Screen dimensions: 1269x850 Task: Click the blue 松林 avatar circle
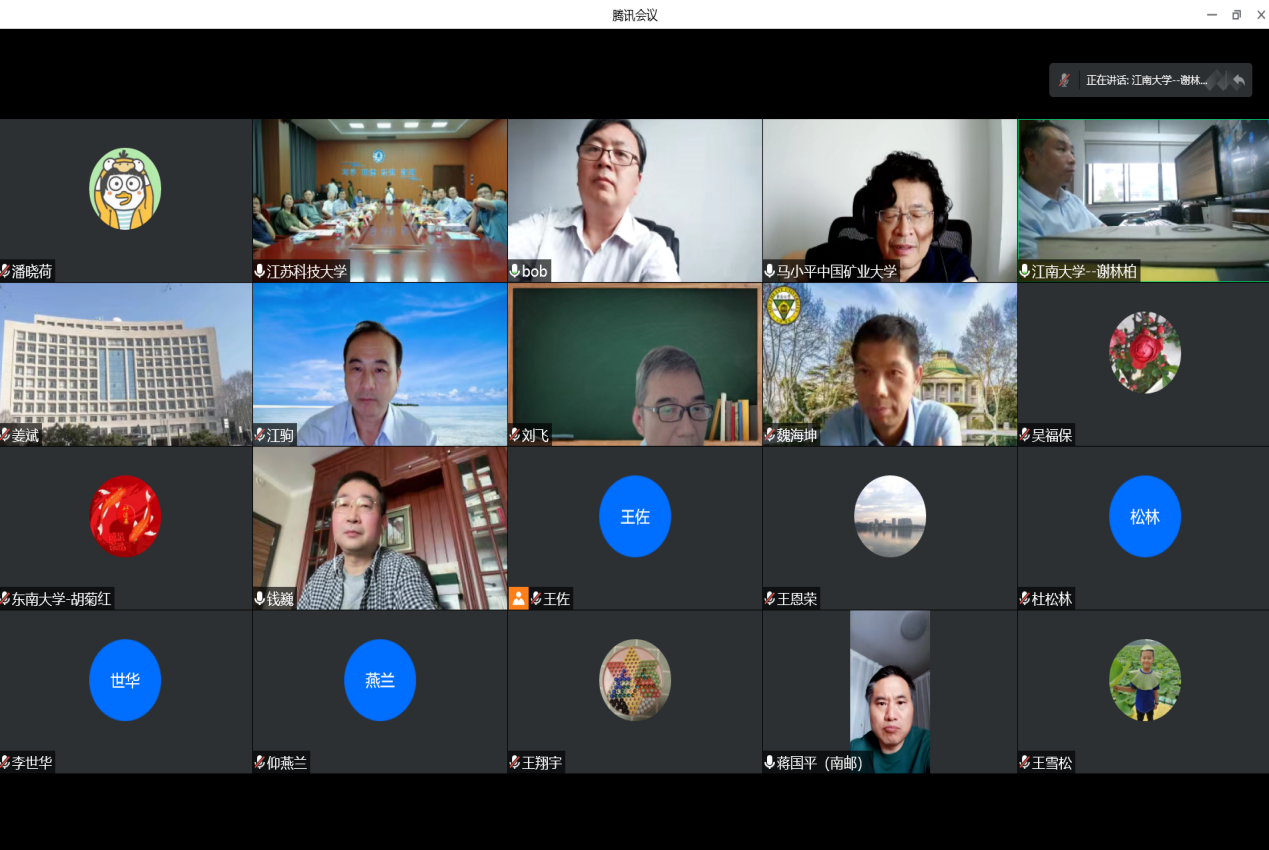coord(1144,517)
